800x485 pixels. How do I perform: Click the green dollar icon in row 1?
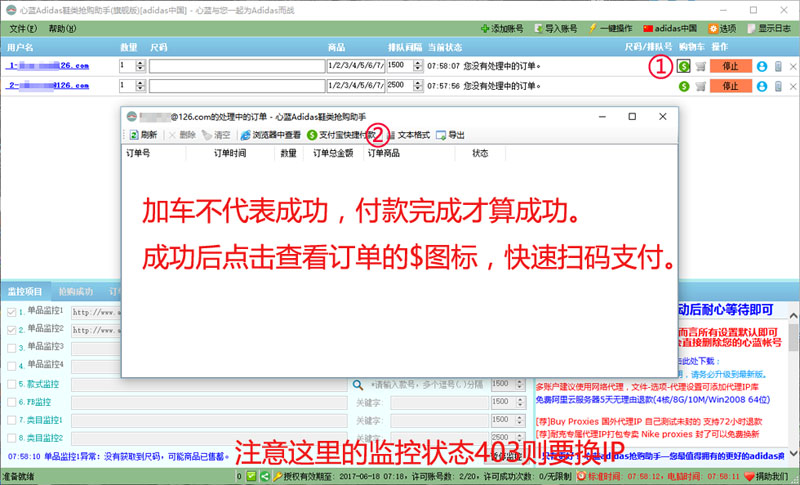683,66
